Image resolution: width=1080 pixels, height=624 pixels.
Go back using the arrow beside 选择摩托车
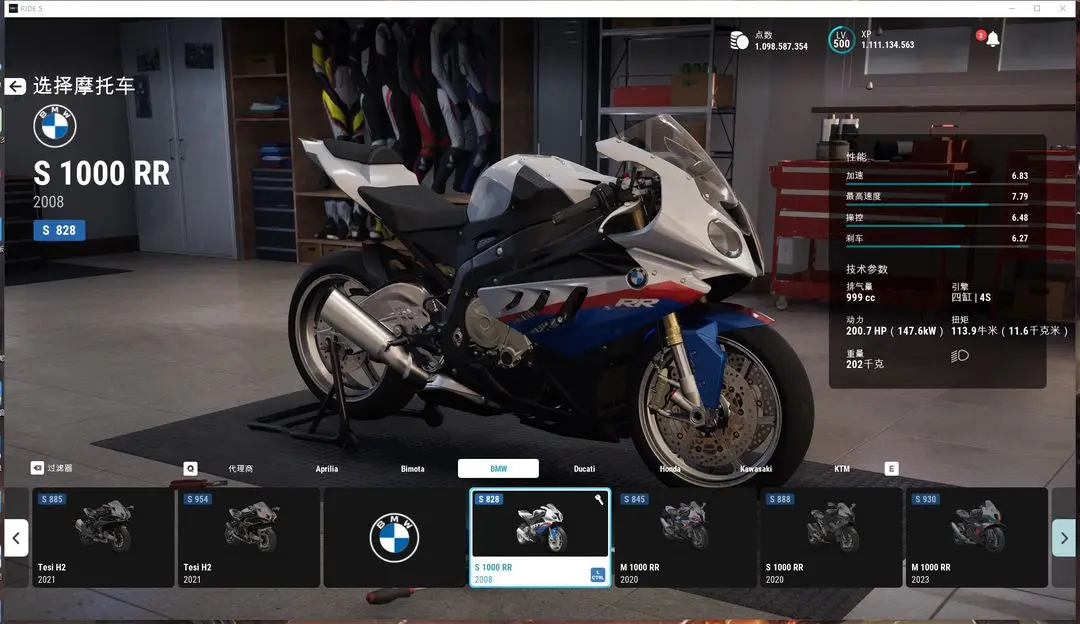tap(15, 86)
